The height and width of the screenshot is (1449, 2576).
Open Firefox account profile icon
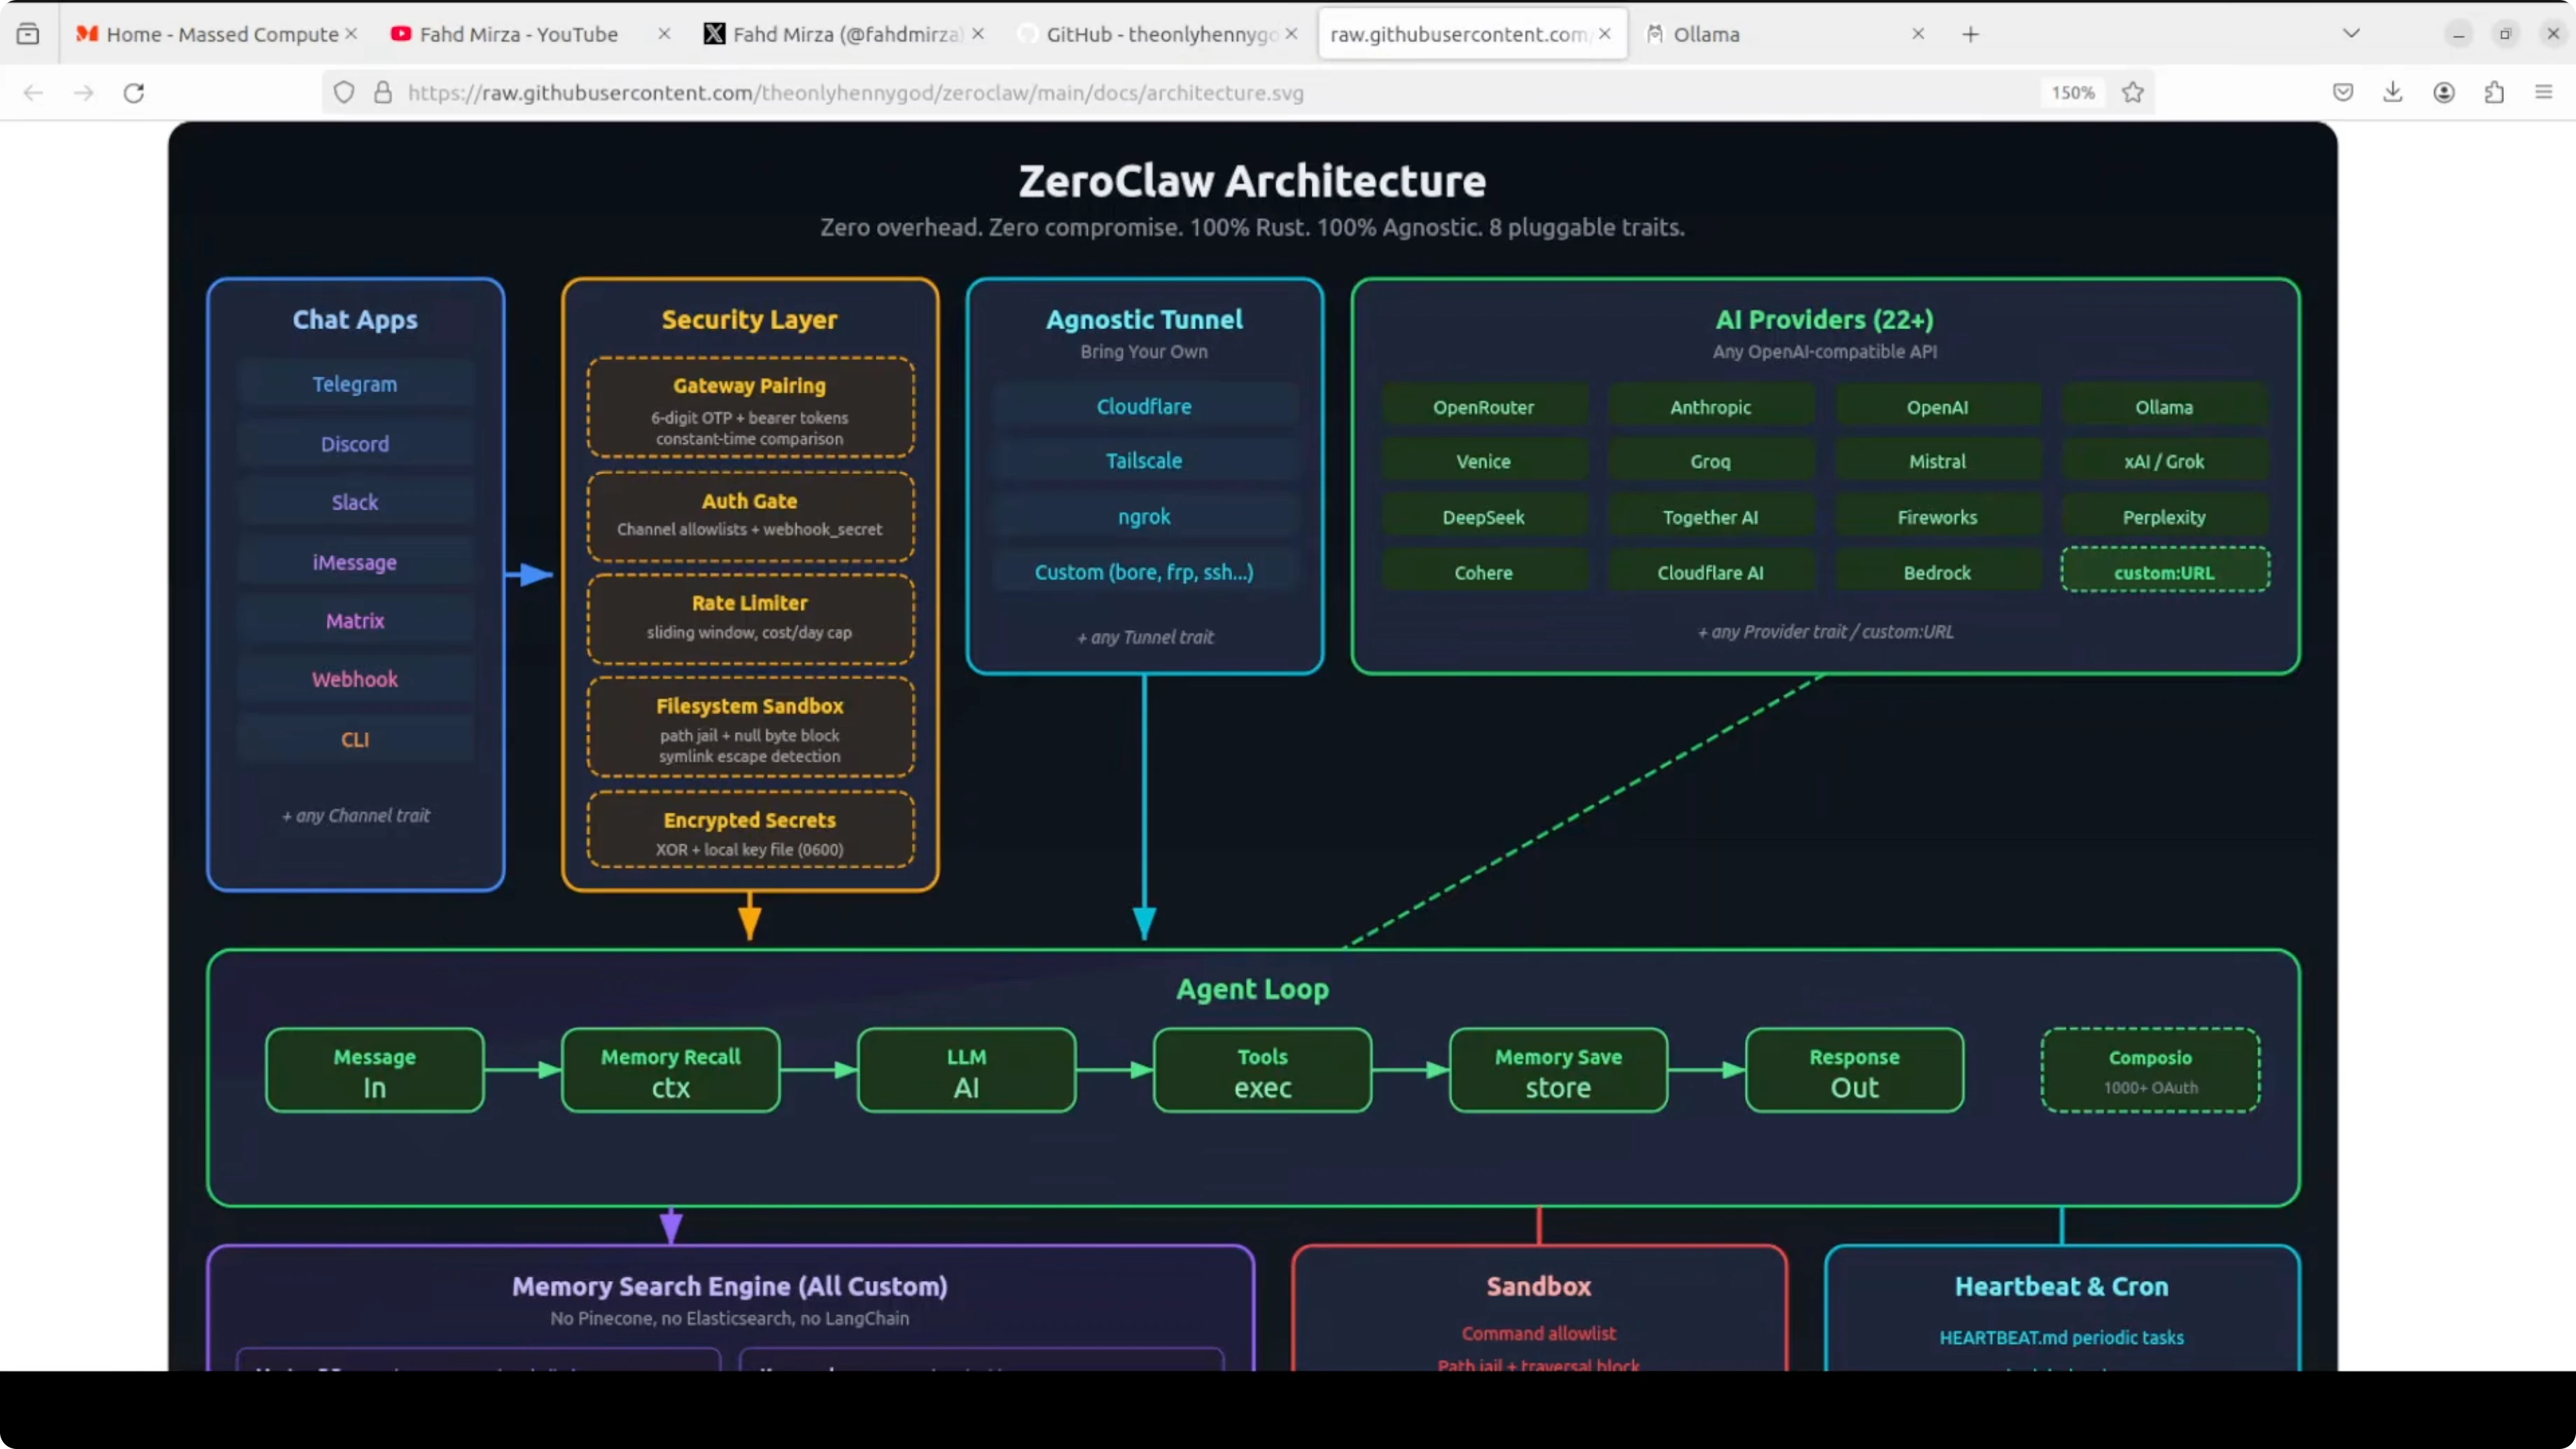(2444, 93)
